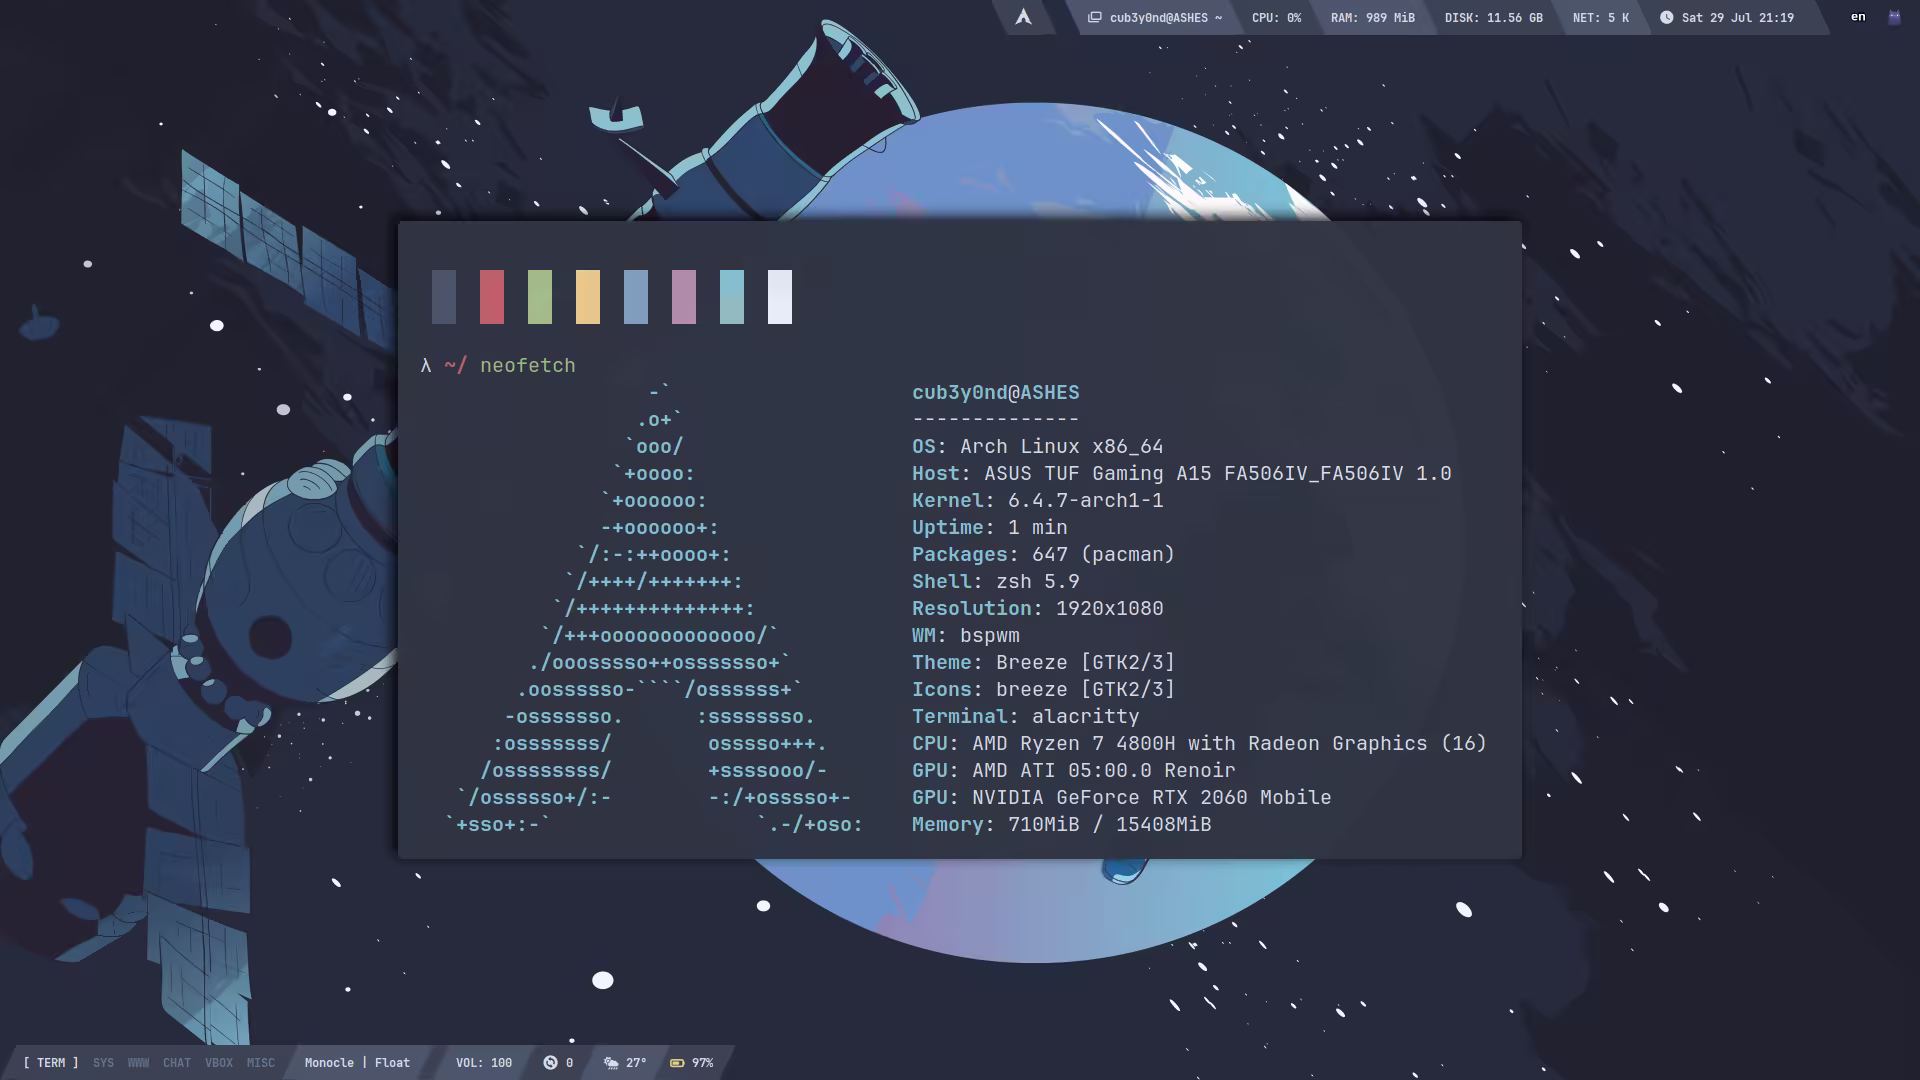
Task: Click the purple ghost tray icon
Action: (1894, 17)
